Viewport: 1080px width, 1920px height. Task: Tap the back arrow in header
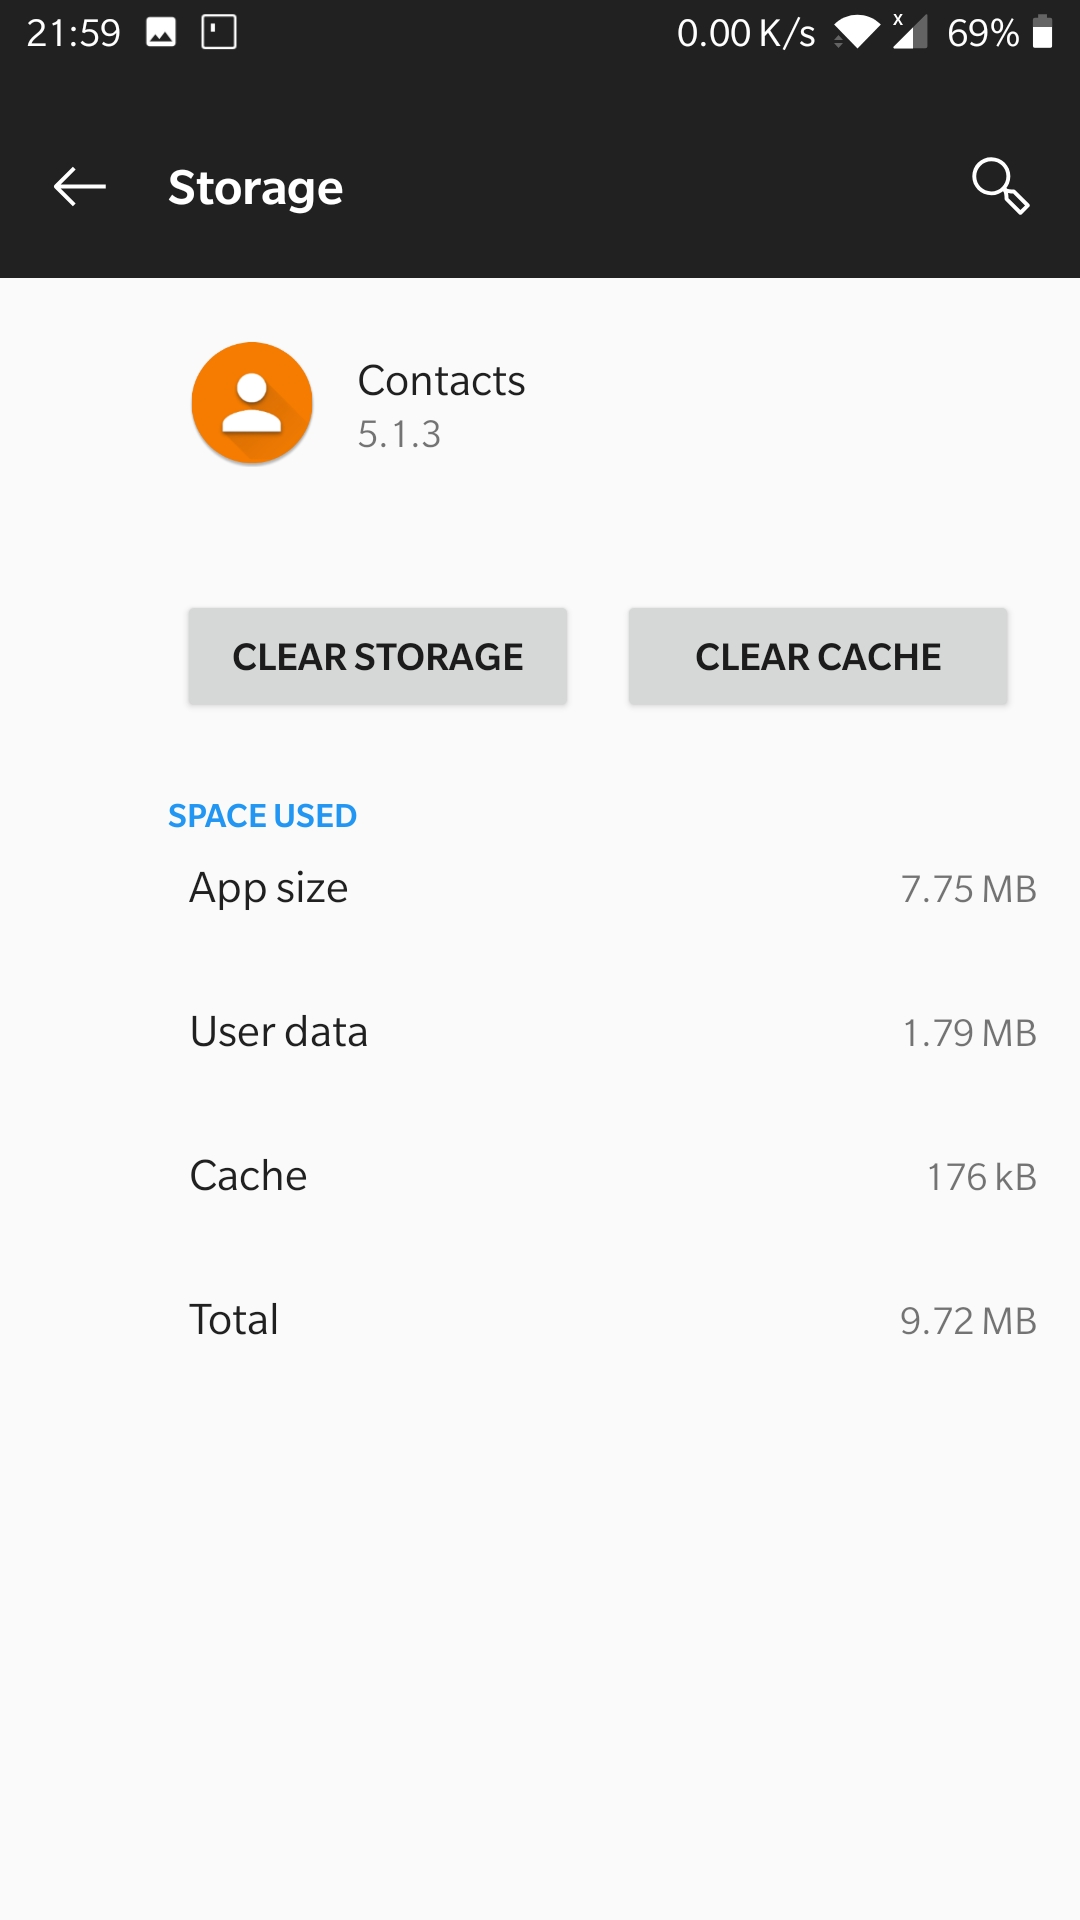click(80, 187)
